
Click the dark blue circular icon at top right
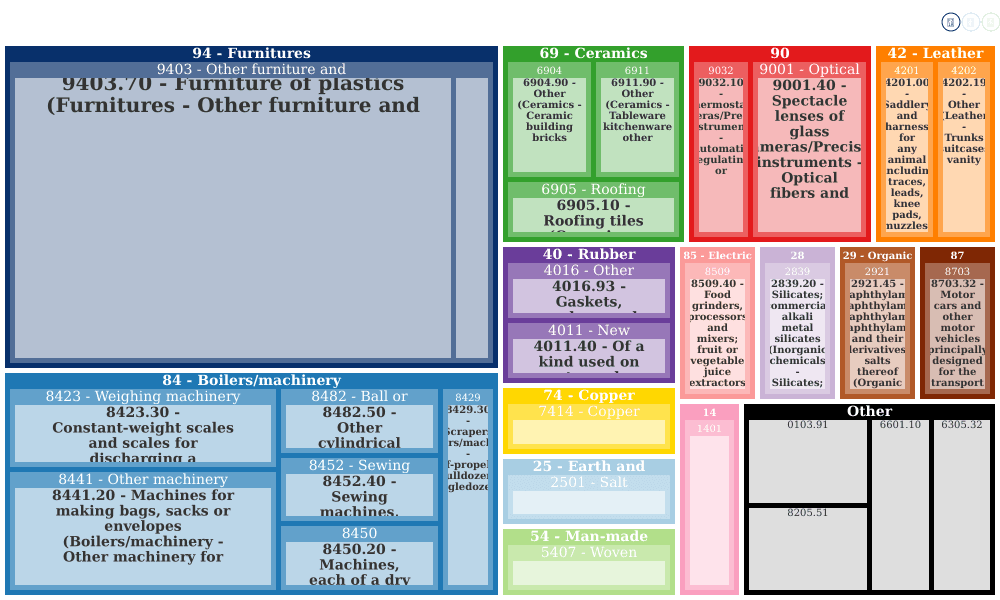(950, 22)
